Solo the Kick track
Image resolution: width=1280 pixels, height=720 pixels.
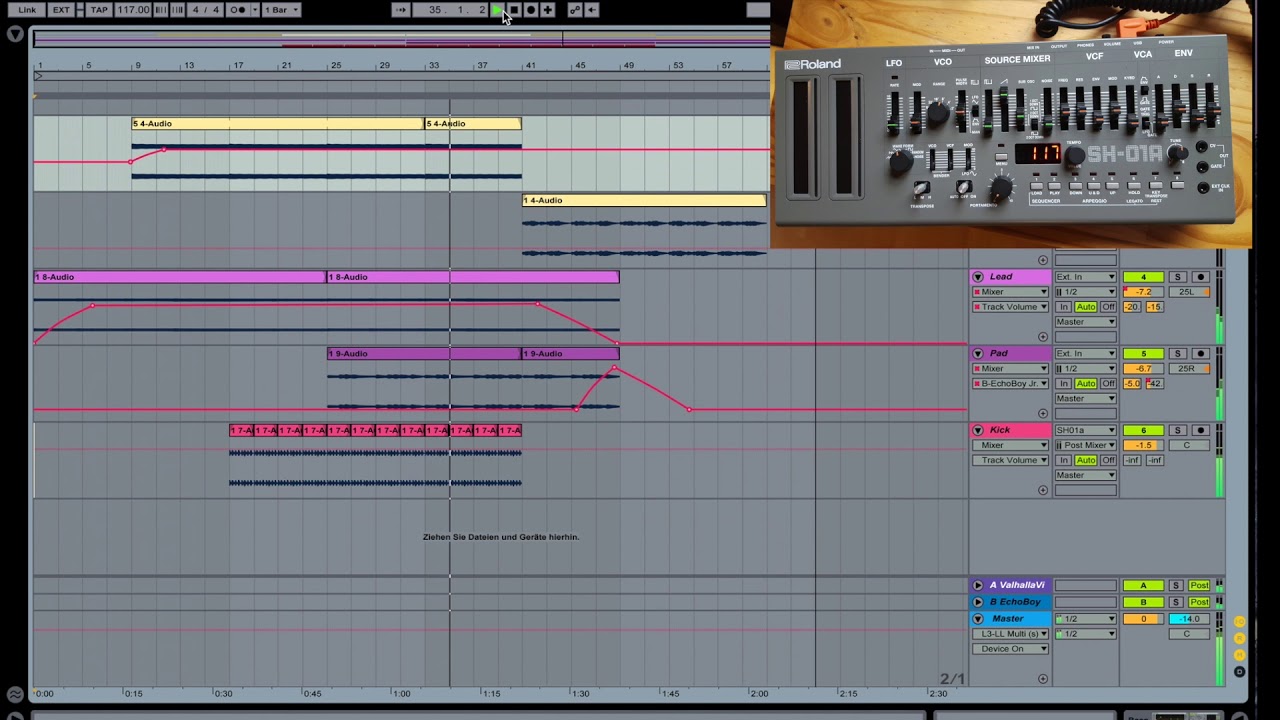1177,430
